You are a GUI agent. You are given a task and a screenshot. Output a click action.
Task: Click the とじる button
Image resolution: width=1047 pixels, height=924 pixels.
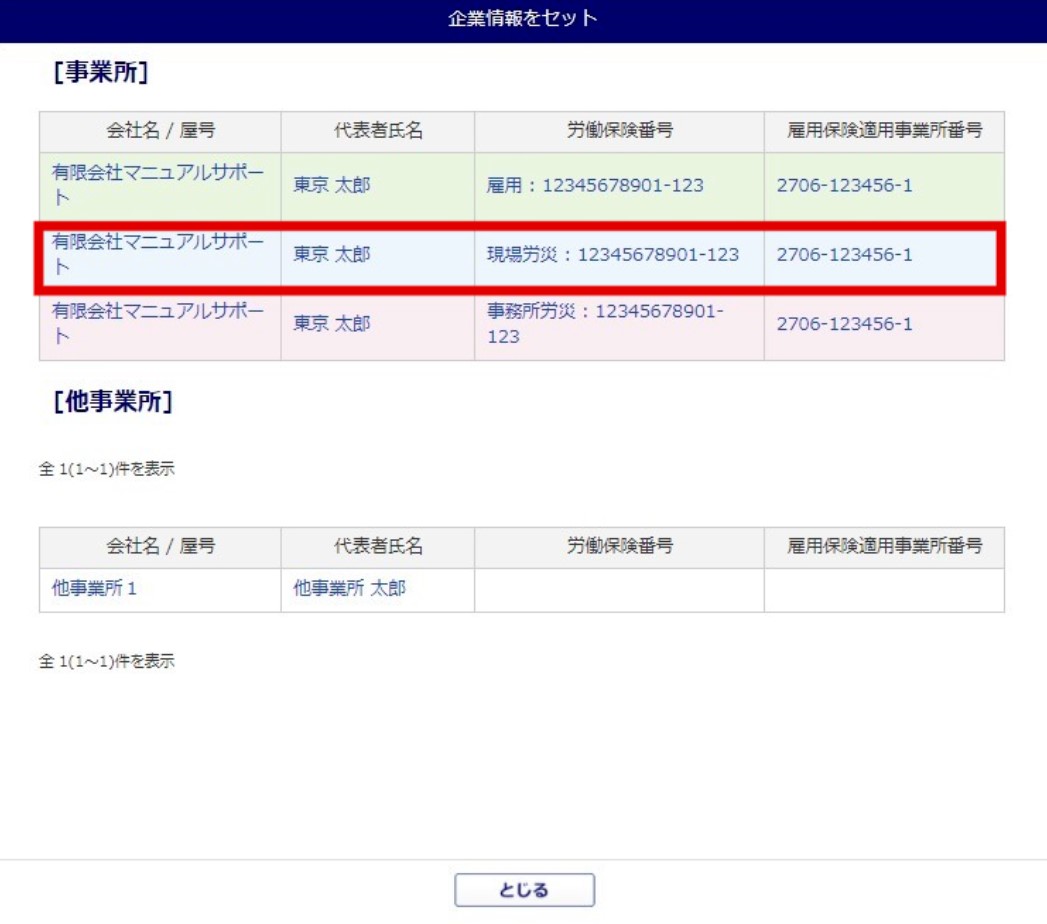tap(524, 890)
